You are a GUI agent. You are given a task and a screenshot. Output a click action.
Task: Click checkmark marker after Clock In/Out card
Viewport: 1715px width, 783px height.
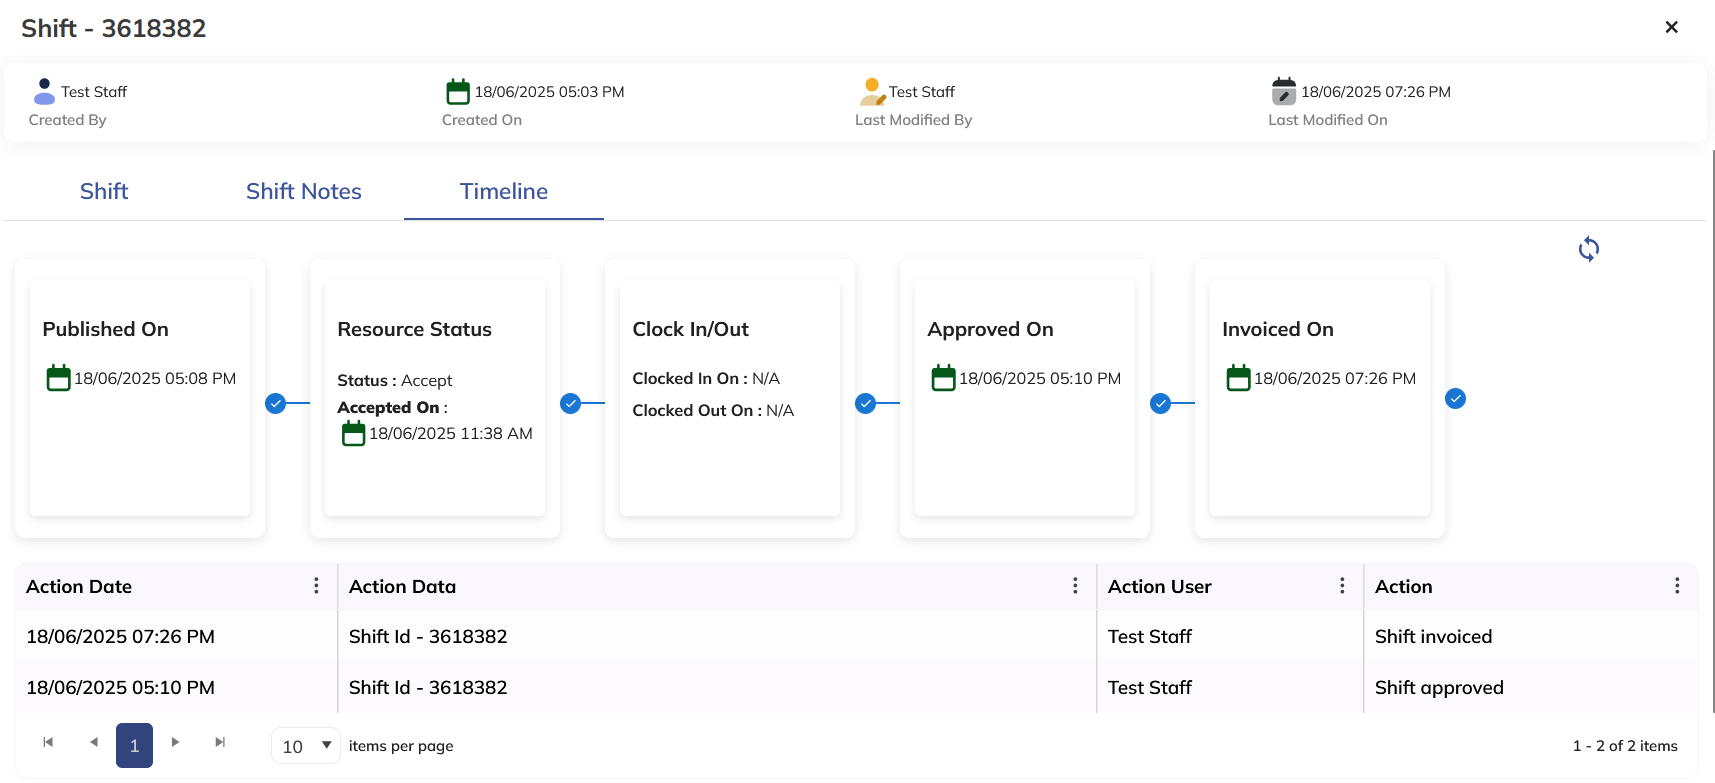(865, 403)
